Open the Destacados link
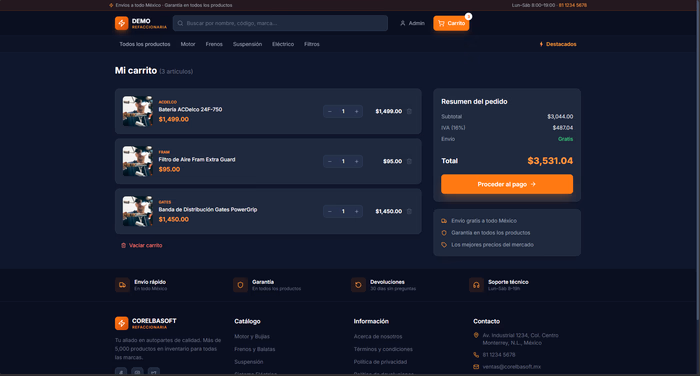700x376 pixels. coord(558,44)
